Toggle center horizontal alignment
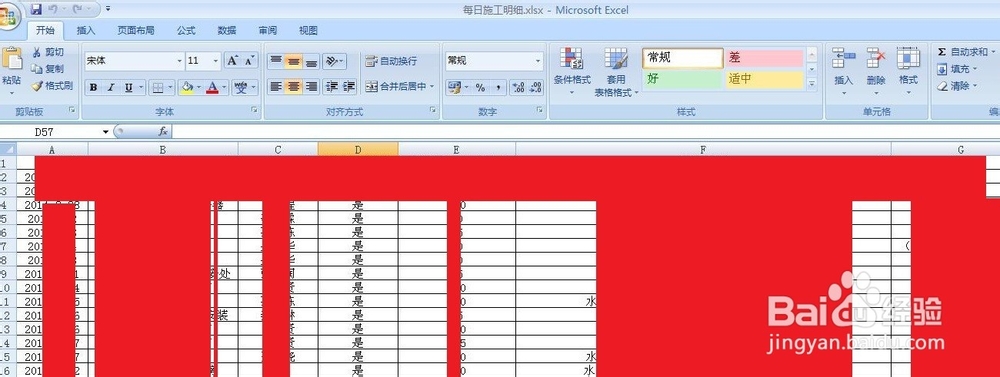This screenshot has width=1000, height=377. pos(293,86)
